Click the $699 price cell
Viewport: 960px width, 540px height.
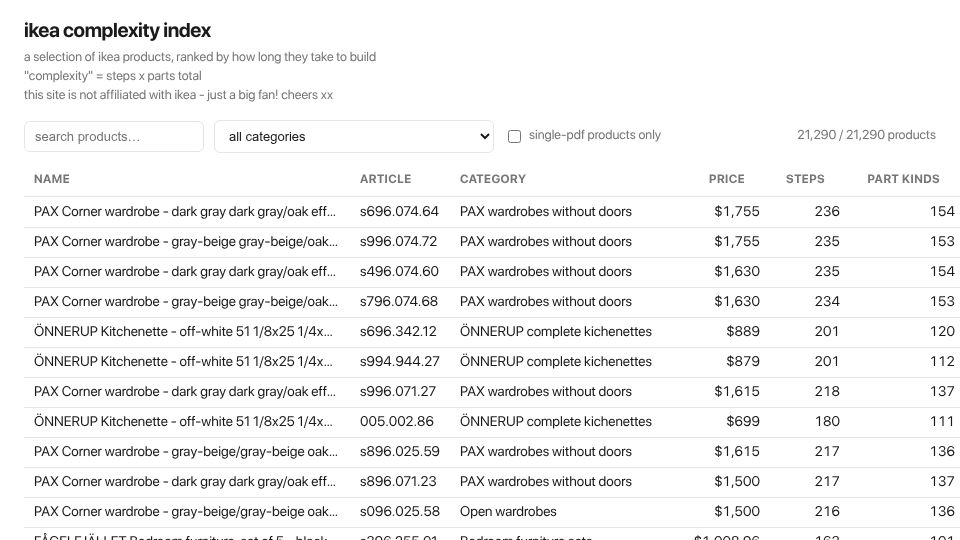[x=743, y=421]
